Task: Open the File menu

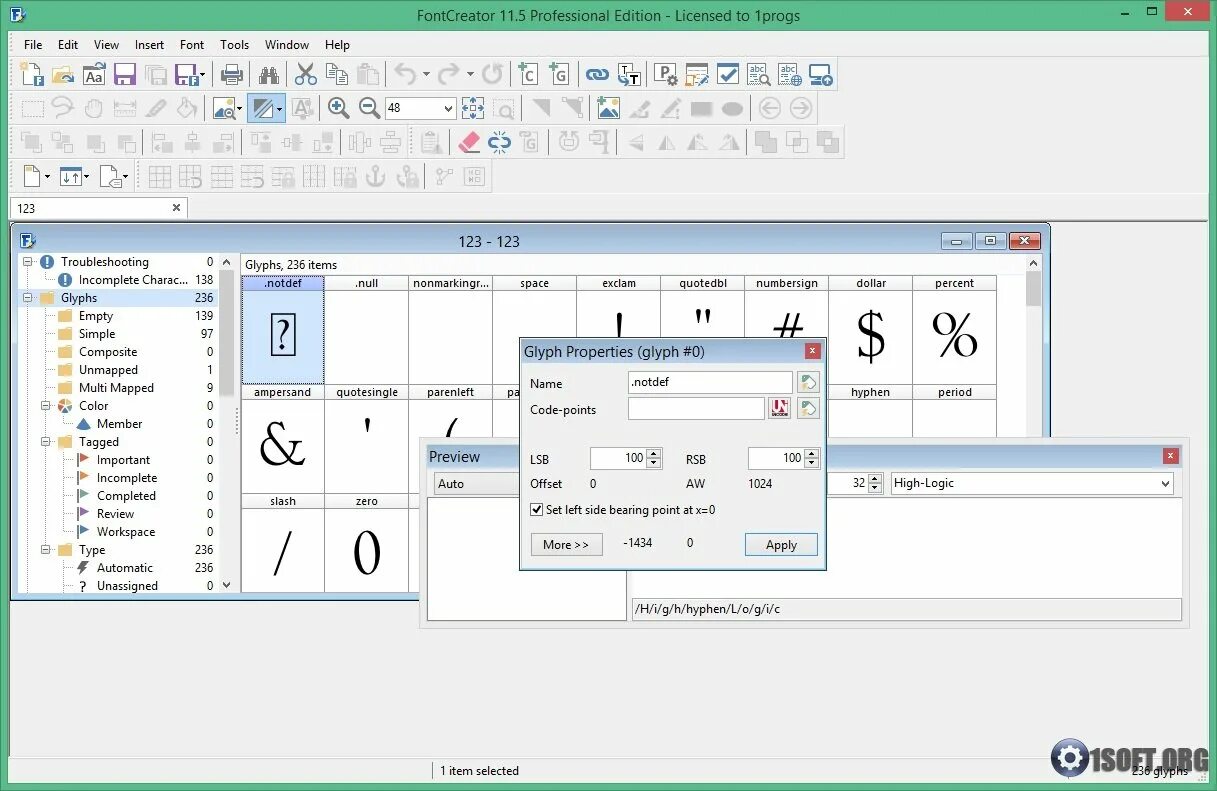Action: click(33, 44)
